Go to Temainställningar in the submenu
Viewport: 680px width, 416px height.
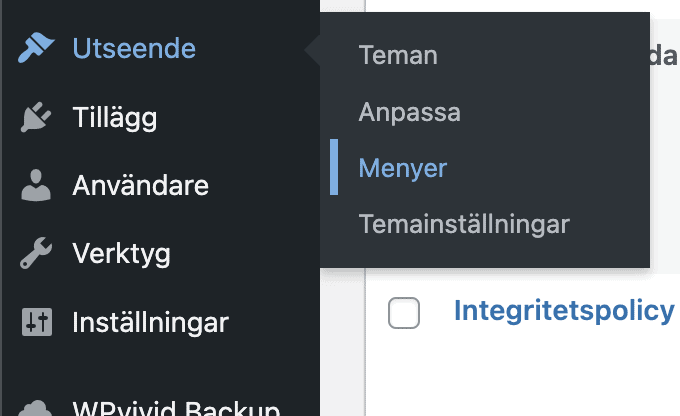click(464, 224)
